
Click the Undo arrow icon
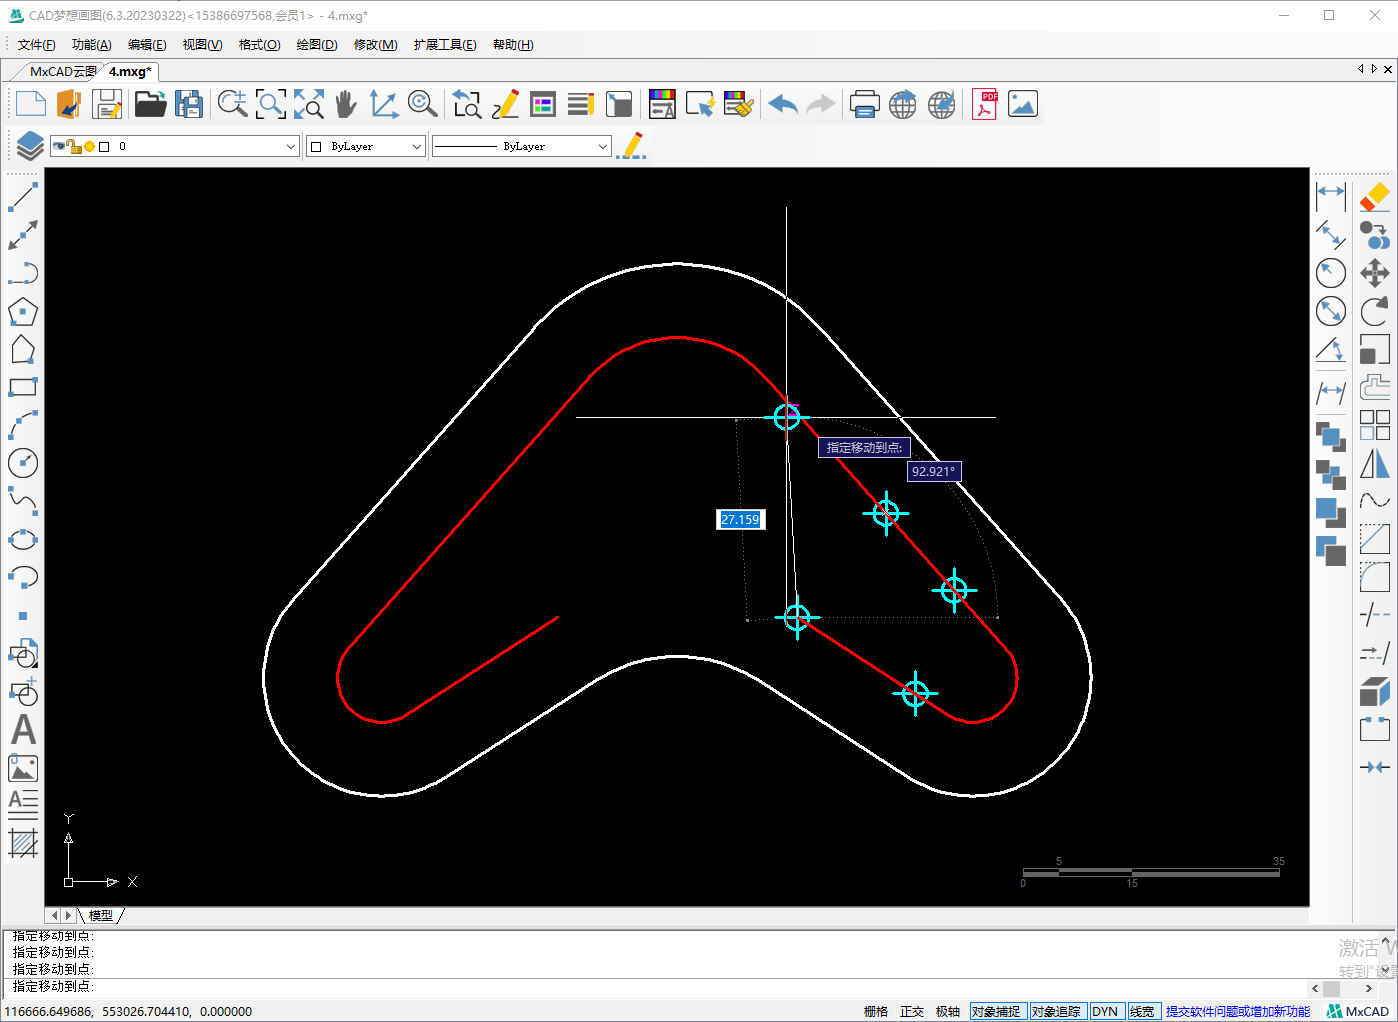coord(783,104)
